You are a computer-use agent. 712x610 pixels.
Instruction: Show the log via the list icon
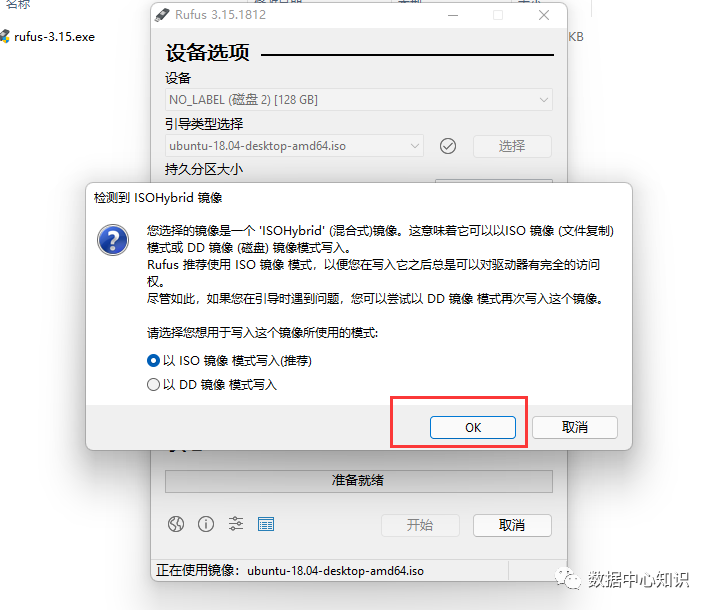click(266, 524)
